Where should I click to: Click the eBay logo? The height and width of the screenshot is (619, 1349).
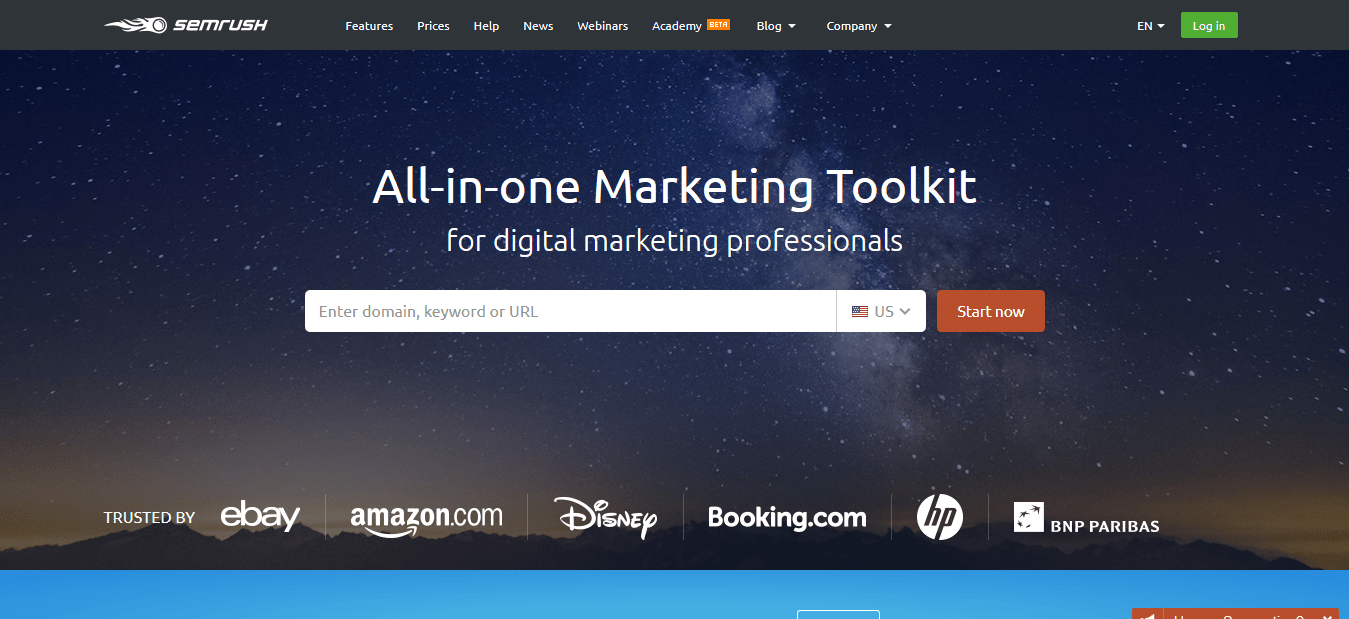tap(260, 516)
